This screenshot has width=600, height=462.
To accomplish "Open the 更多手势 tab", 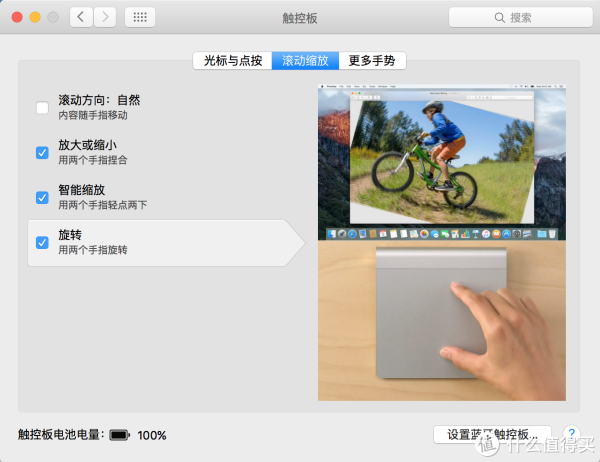I will (x=372, y=60).
